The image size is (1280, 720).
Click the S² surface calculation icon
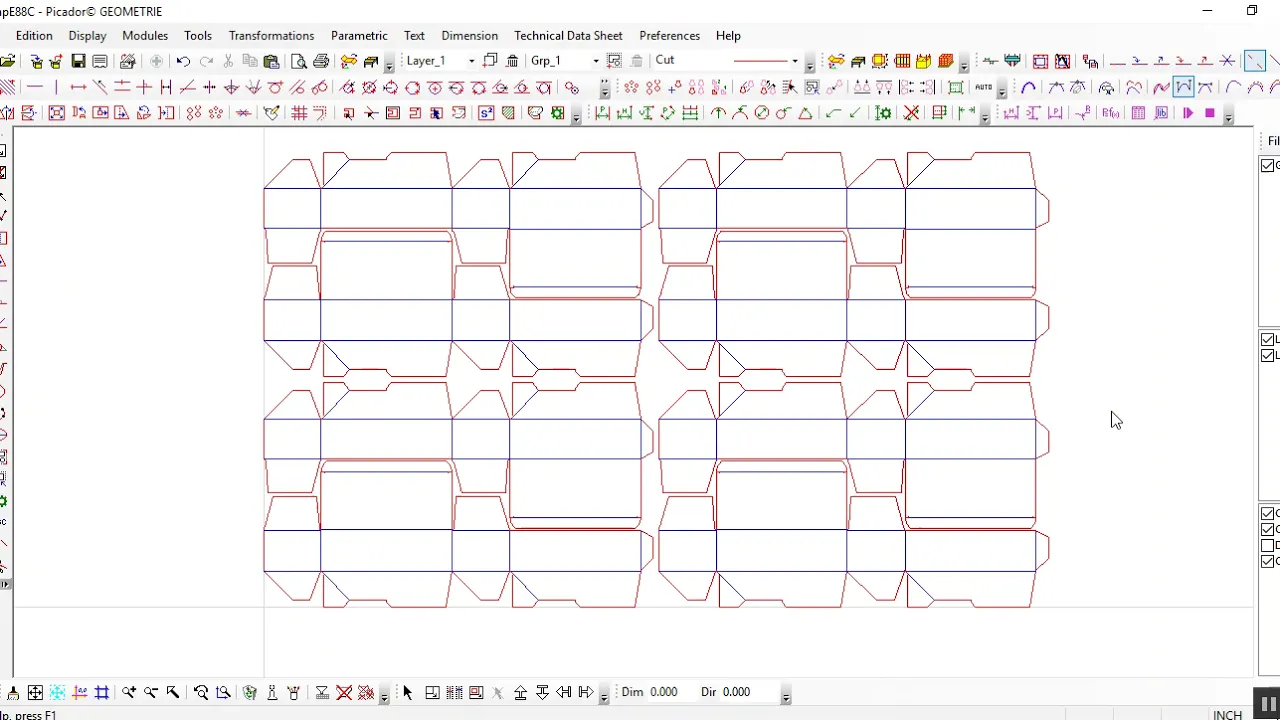(486, 113)
